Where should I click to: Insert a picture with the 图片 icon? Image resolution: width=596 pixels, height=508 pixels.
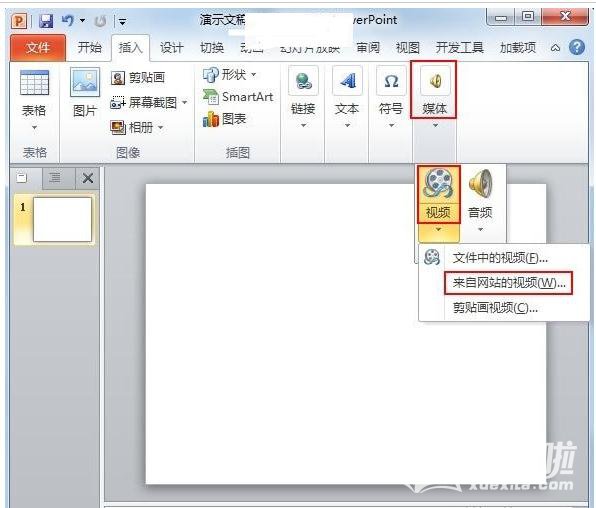(85, 82)
